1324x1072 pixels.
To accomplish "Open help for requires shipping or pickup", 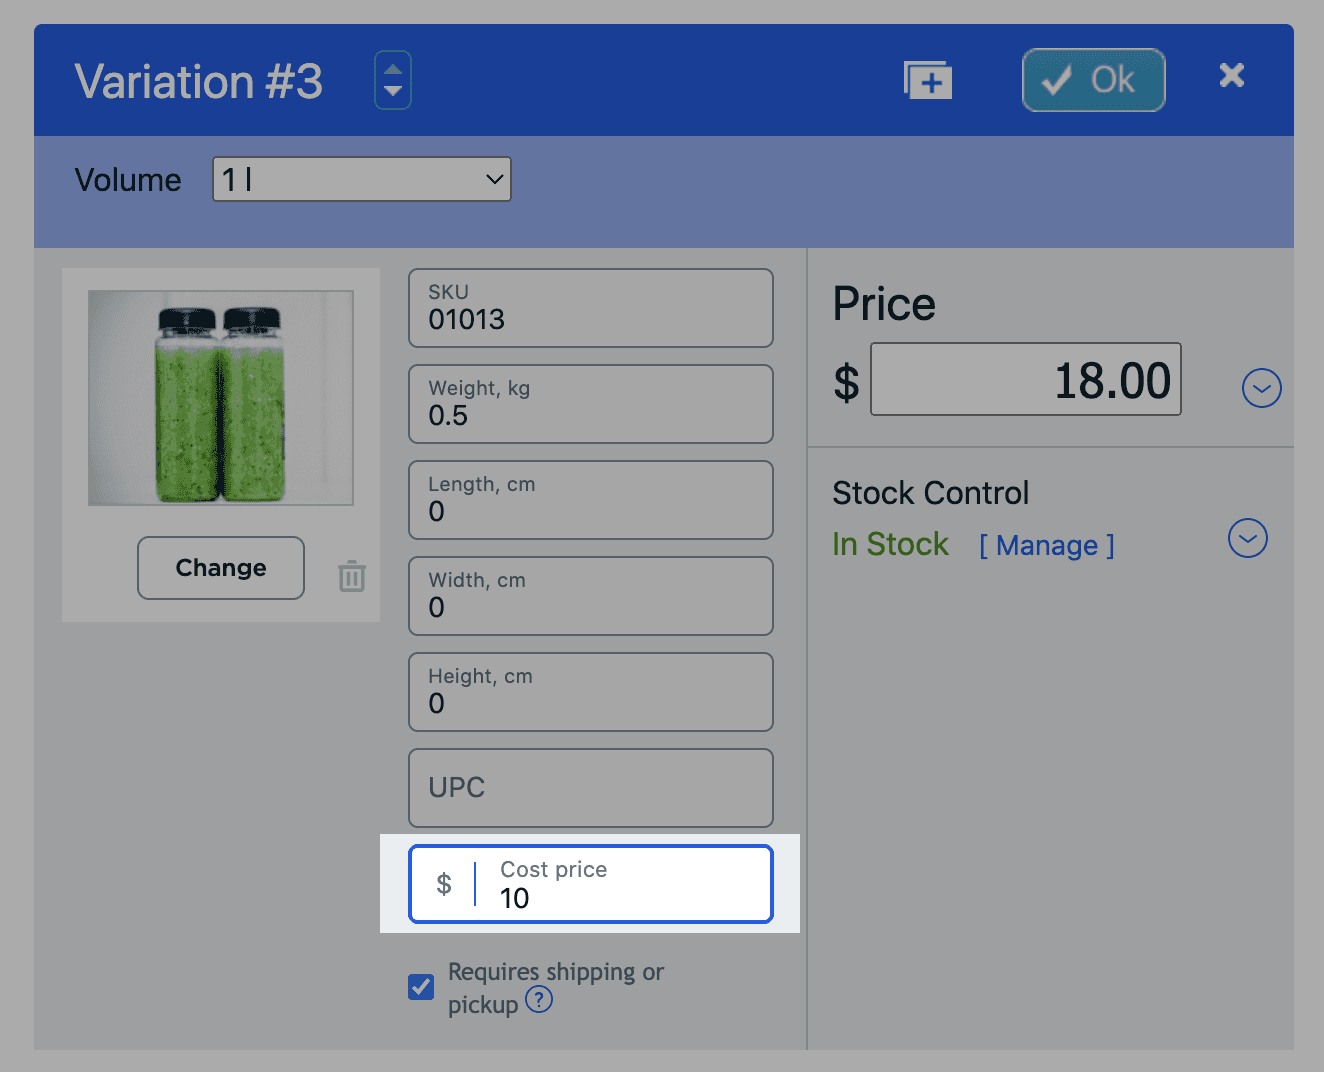I will (539, 999).
